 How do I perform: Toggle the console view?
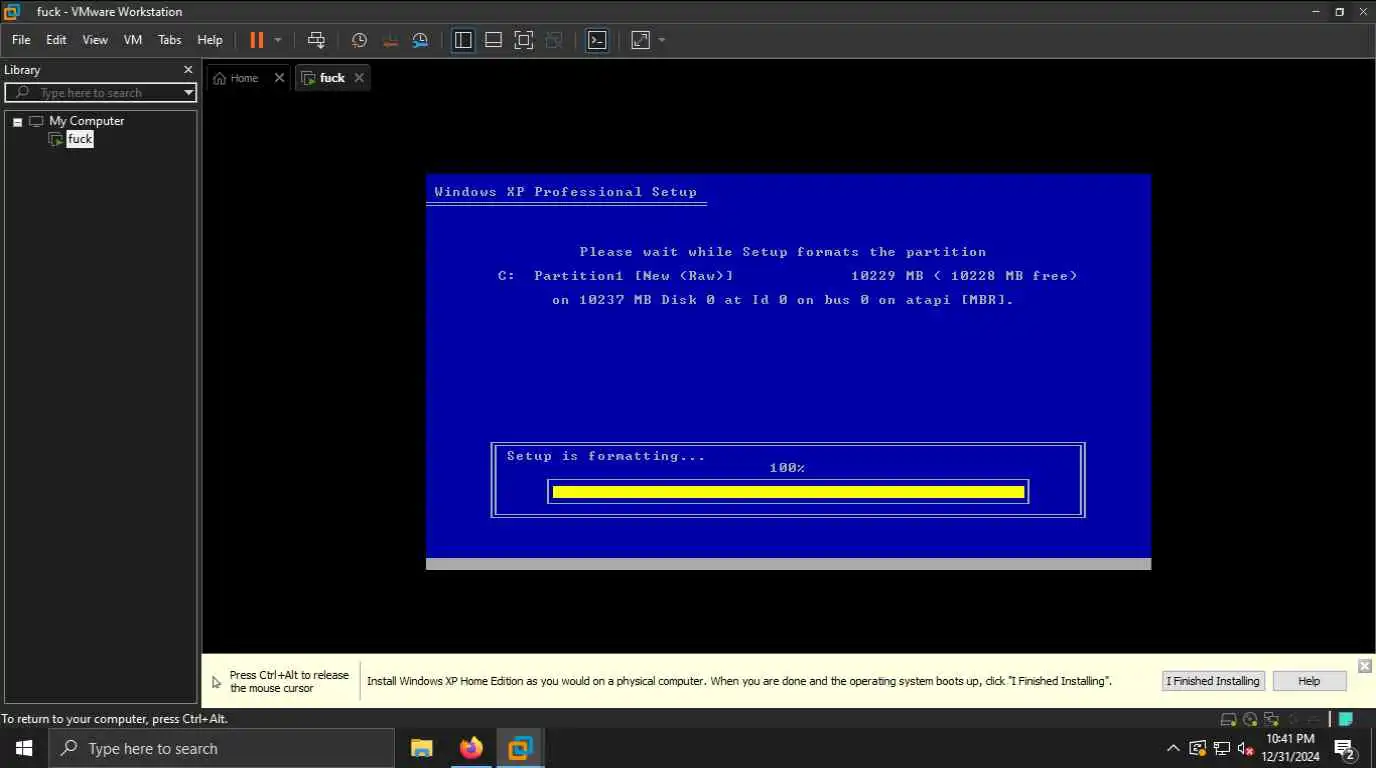(x=597, y=40)
